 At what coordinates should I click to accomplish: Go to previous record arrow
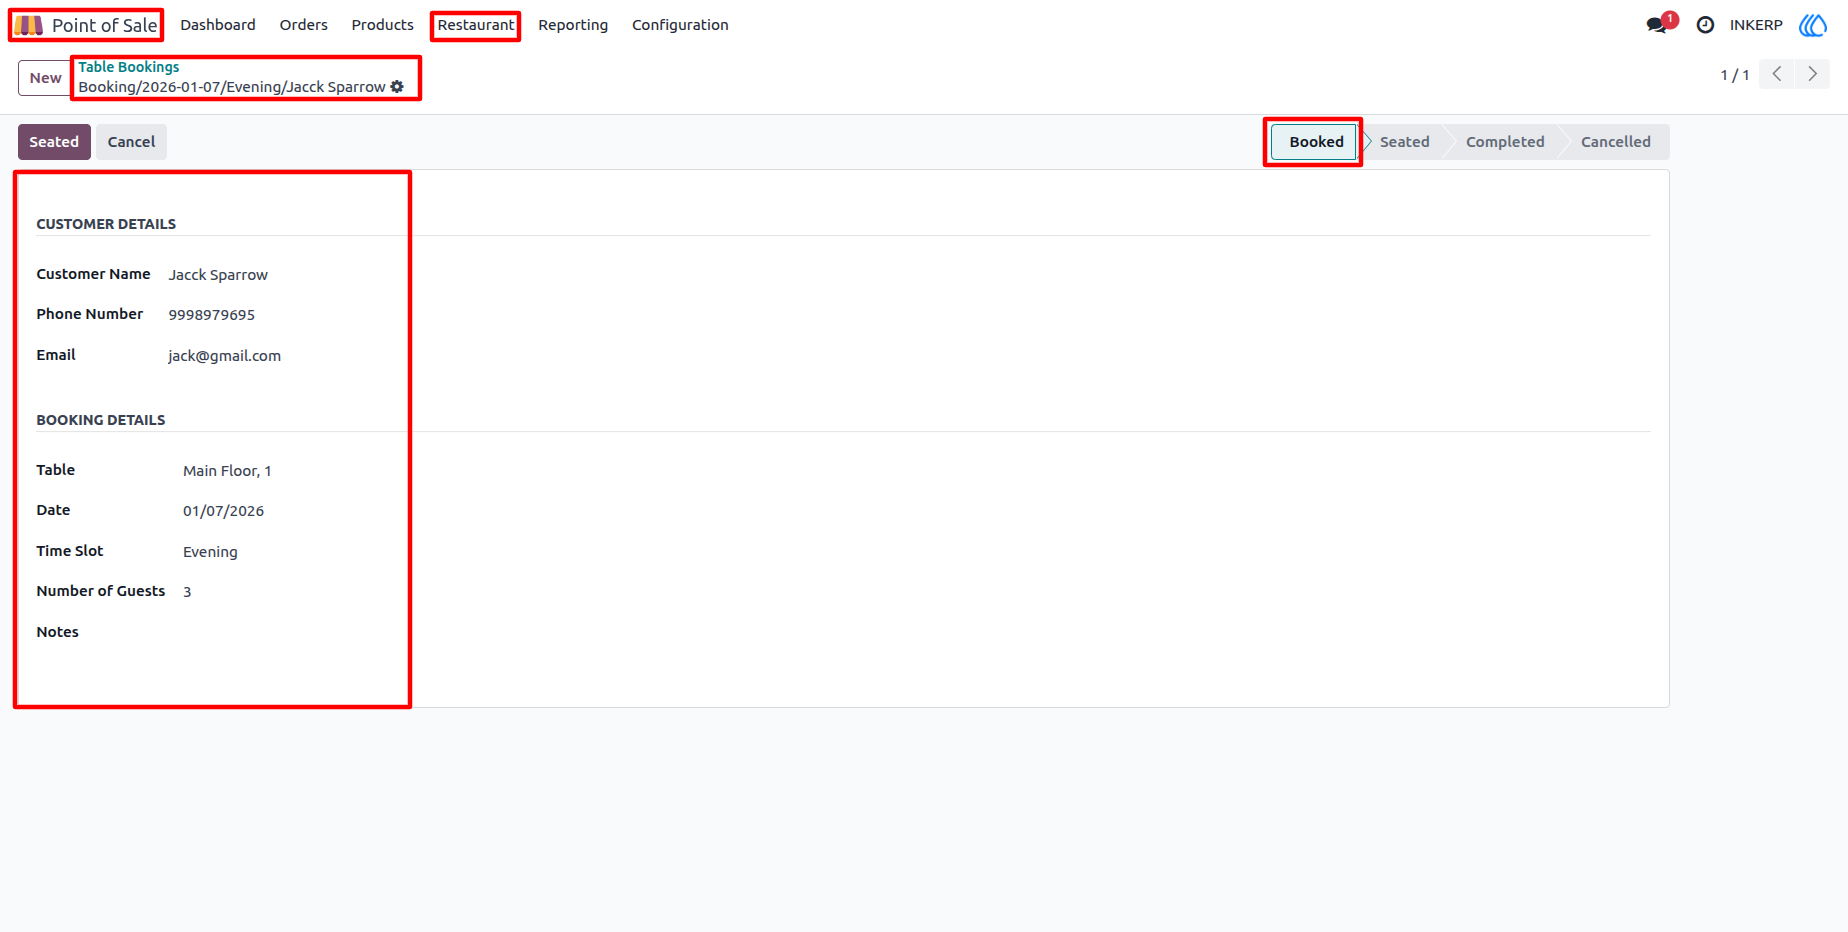[x=1777, y=74]
